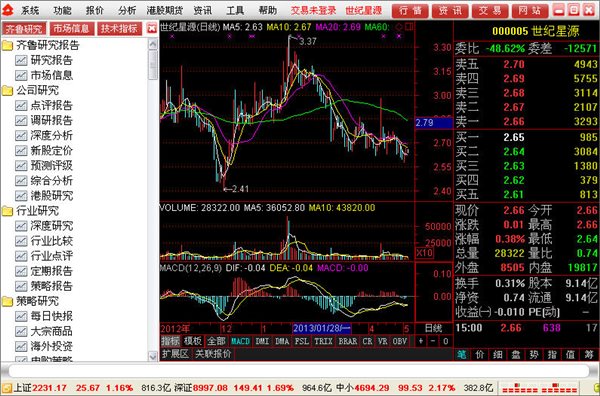The width and height of the screenshot is (600, 396).
Task: Close the research side panel with red X
Action: pyautogui.click(x=152, y=28)
